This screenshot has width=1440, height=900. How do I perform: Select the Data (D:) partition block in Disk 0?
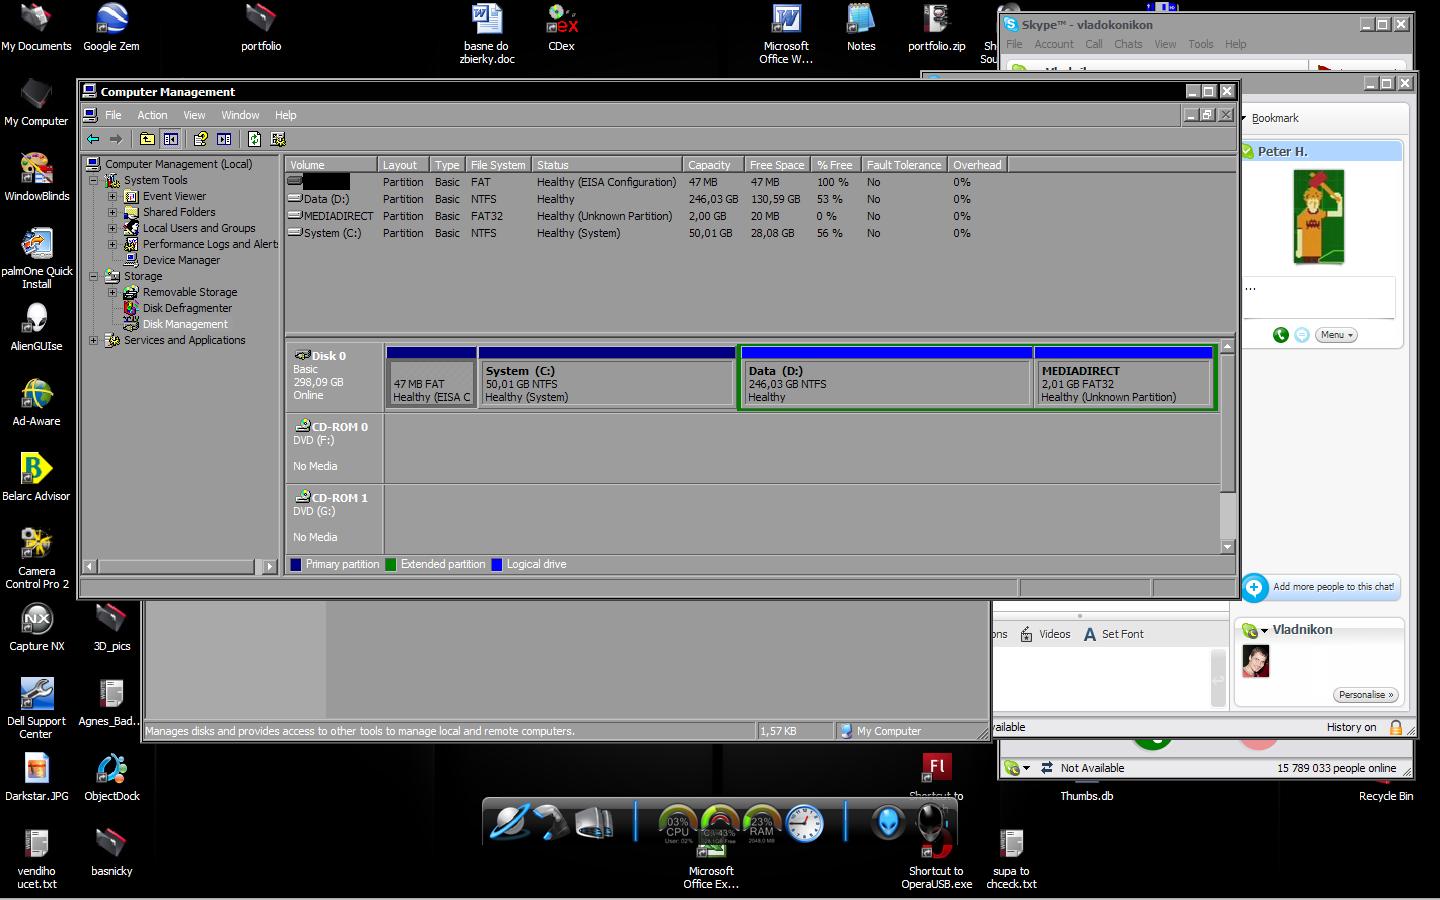(886, 377)
